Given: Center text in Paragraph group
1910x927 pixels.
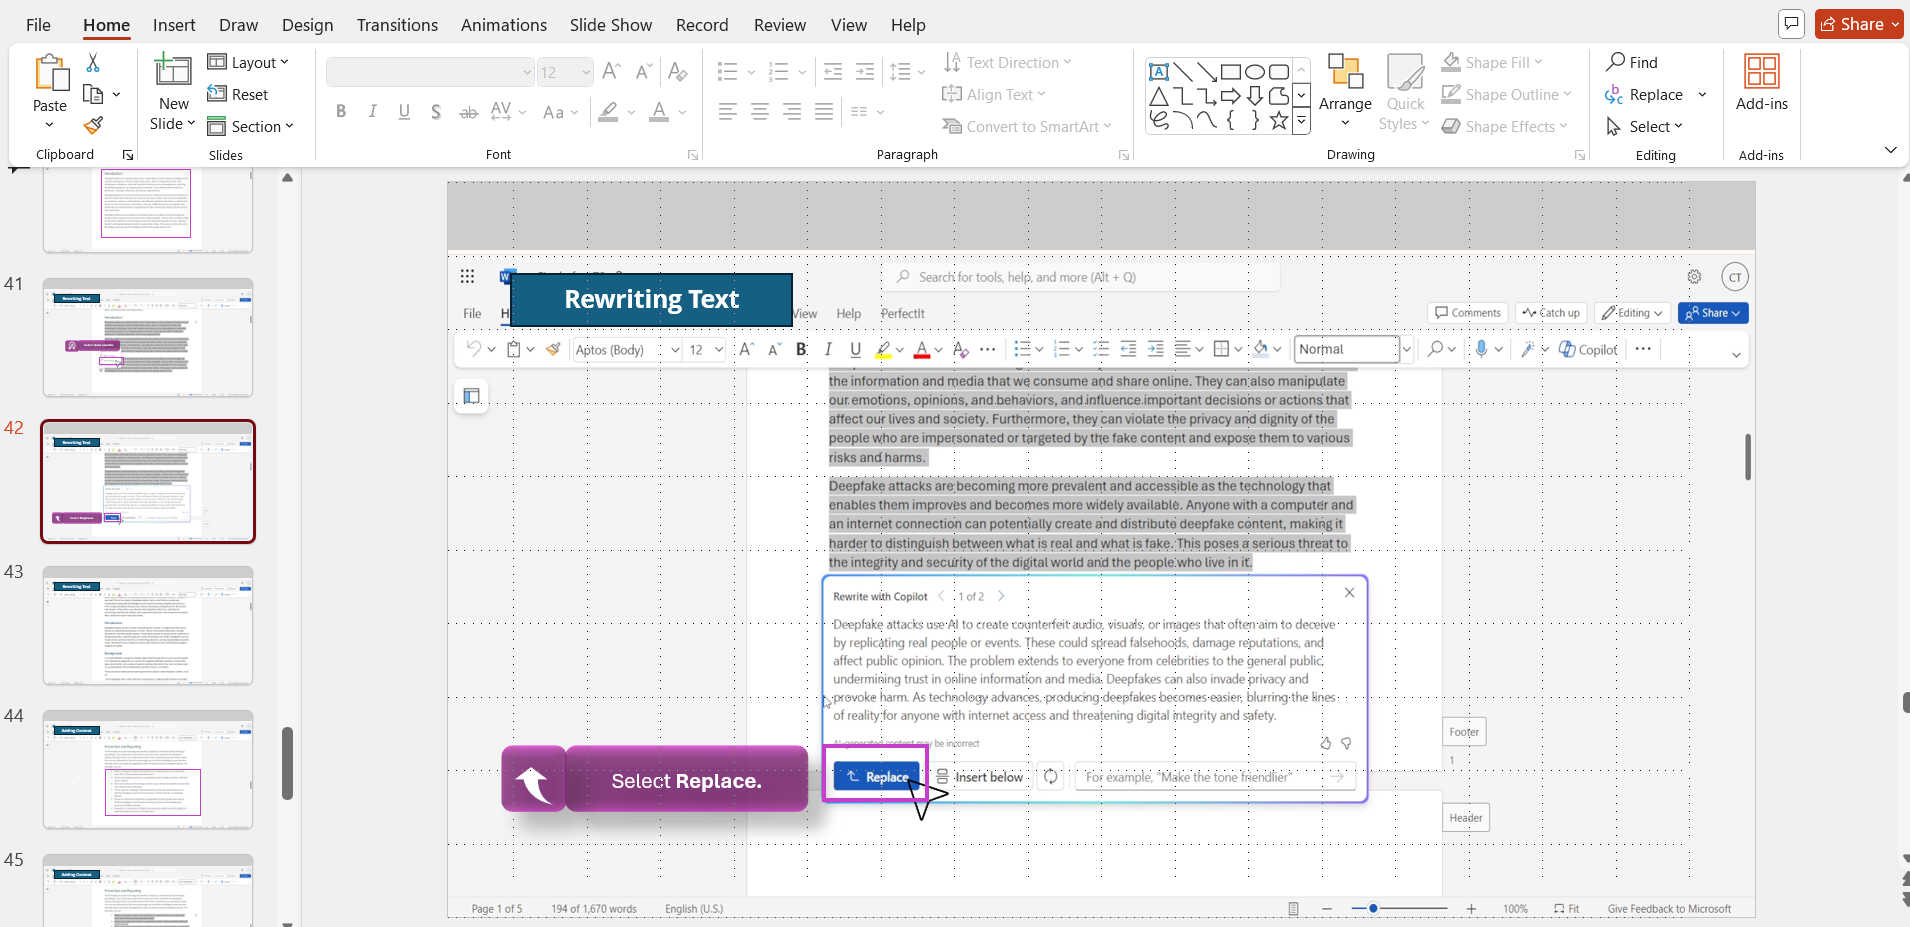Looking at the screenshot, I should (760, 112).
